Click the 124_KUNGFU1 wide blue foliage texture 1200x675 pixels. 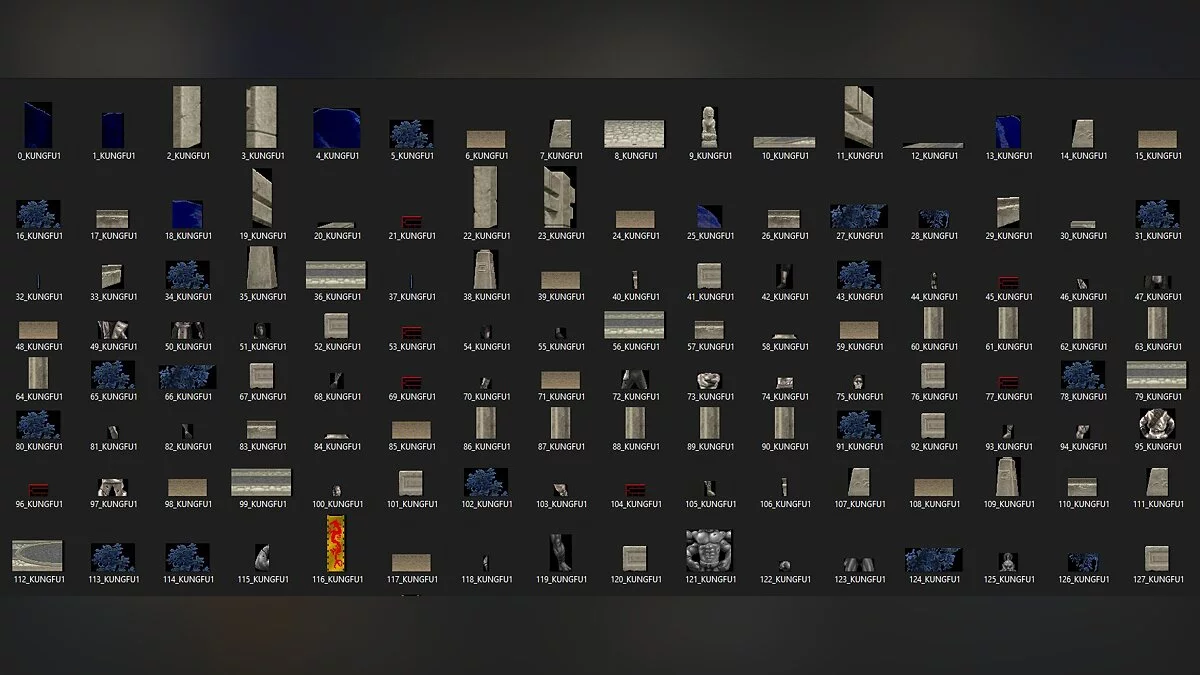(933, 559)
